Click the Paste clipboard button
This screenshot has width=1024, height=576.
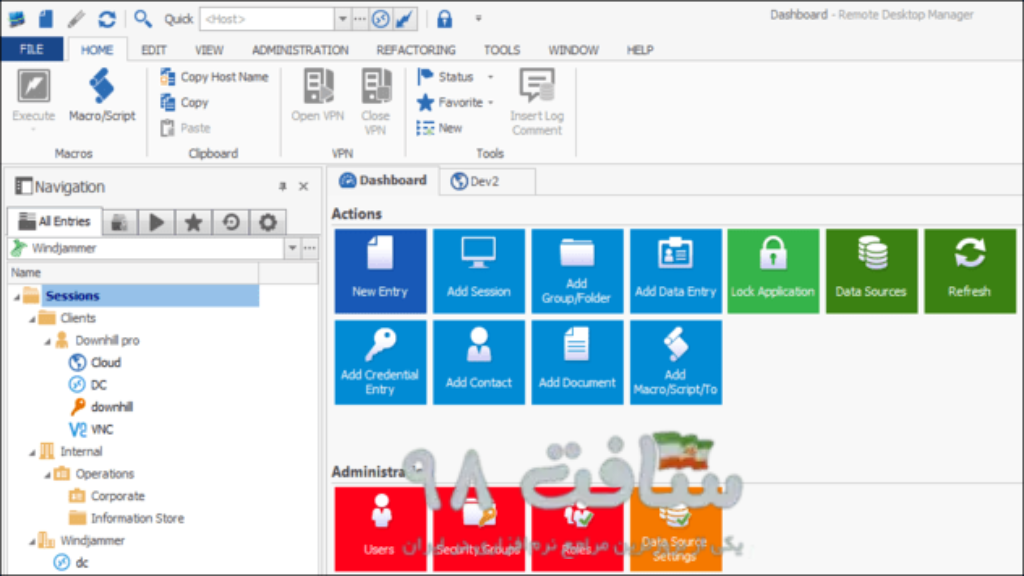pyautogui.click(x=186, y=128)
